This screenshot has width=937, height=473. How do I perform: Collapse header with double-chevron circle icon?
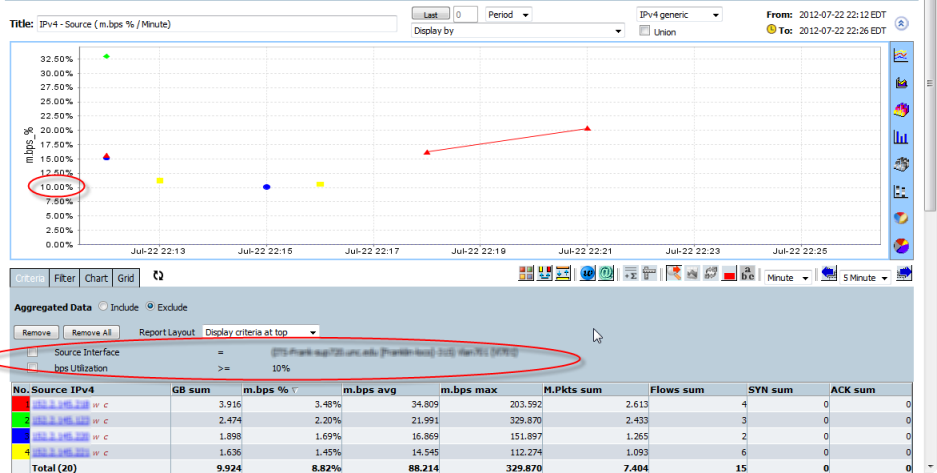(x=901, y=23)
